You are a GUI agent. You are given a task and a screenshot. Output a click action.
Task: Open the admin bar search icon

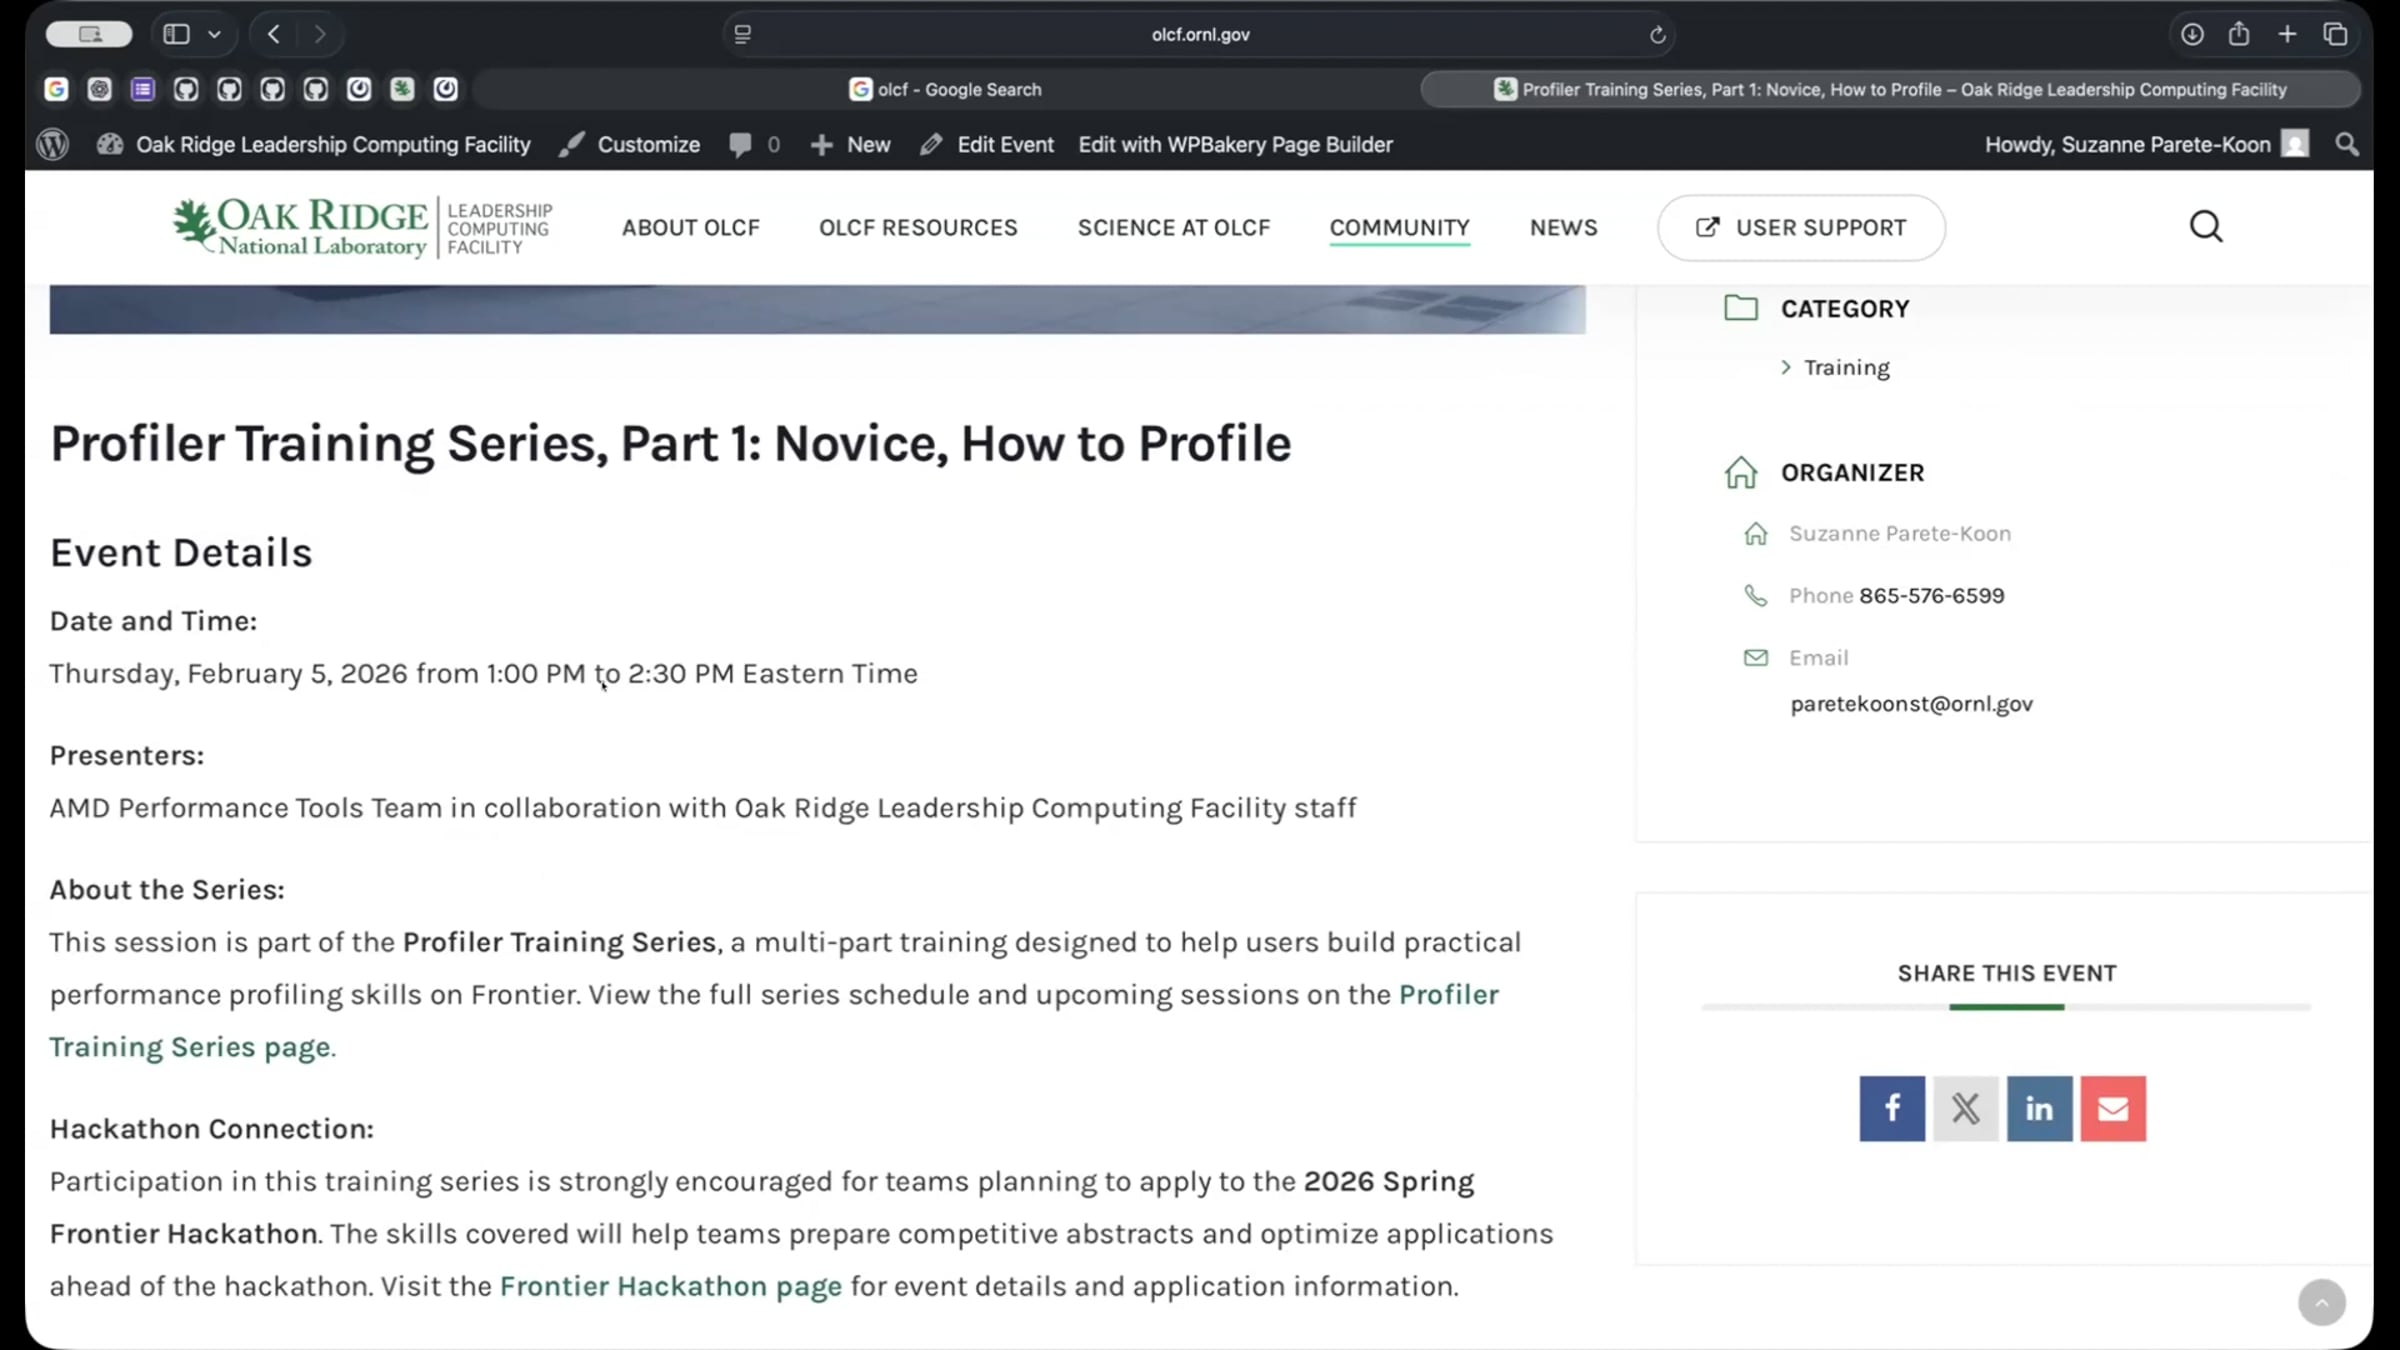coord(2346,144)
